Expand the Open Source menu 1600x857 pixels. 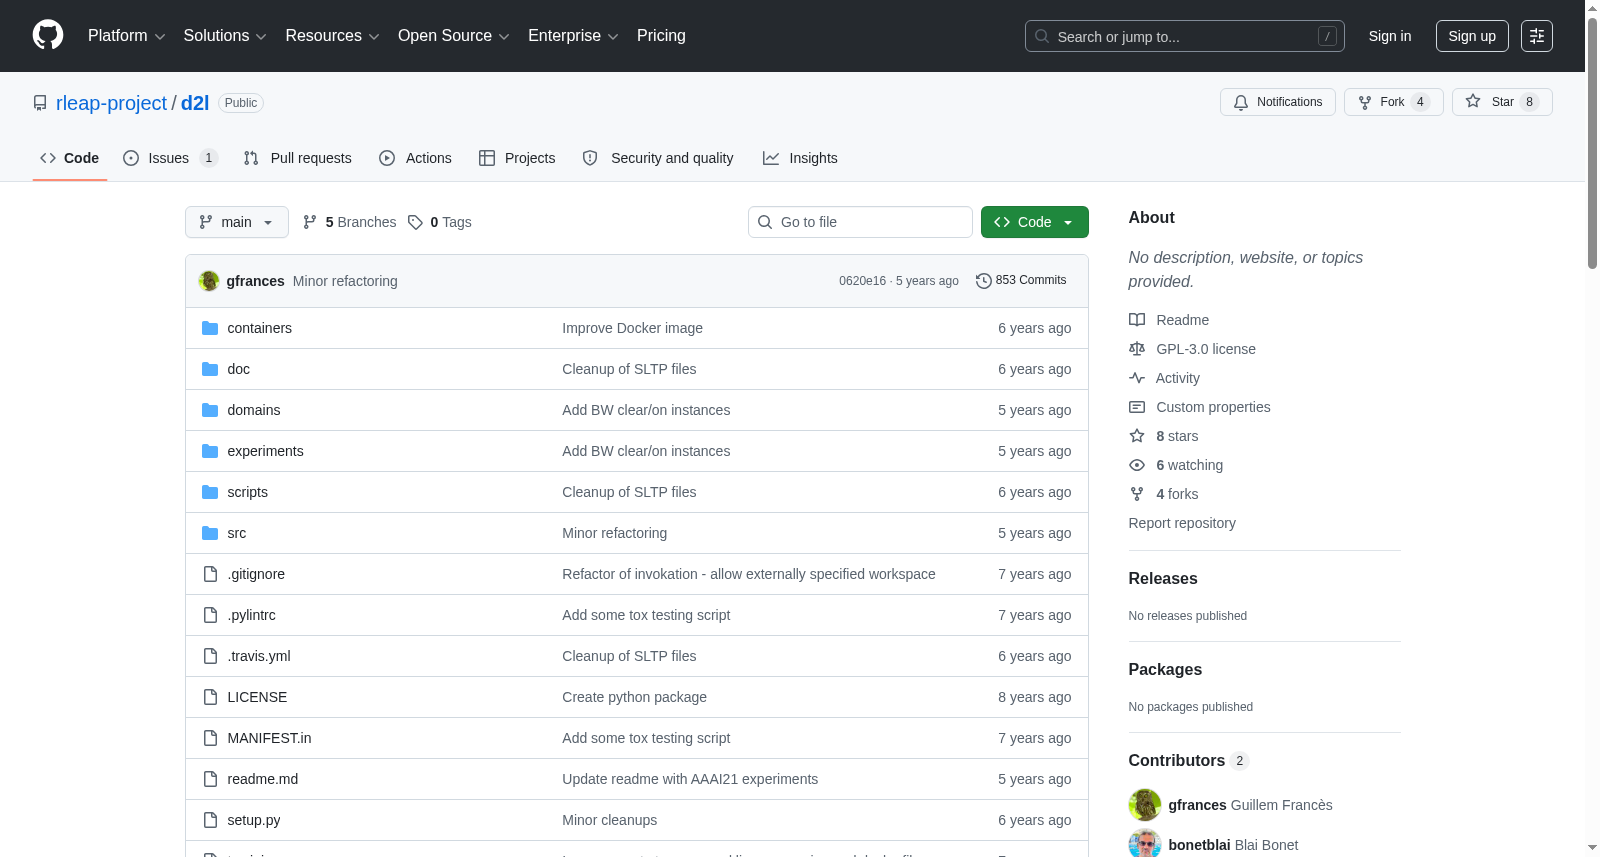[x=454, y=36]
